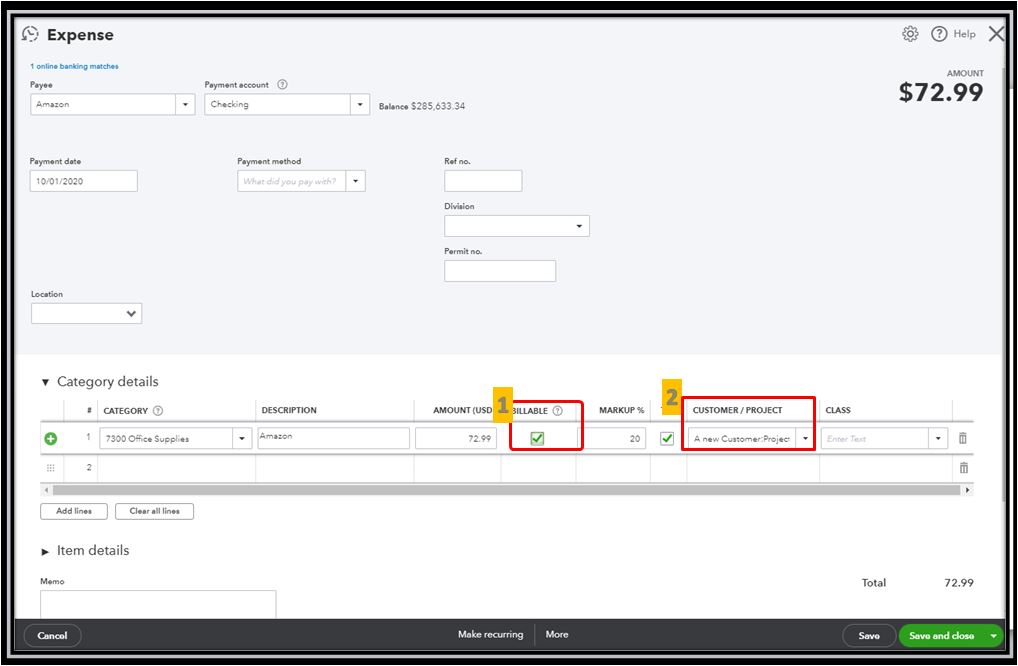Image resolution: width=1018 pixels, height=666 pixels.
Task: Click the Save button
Action: click(869, 636)
